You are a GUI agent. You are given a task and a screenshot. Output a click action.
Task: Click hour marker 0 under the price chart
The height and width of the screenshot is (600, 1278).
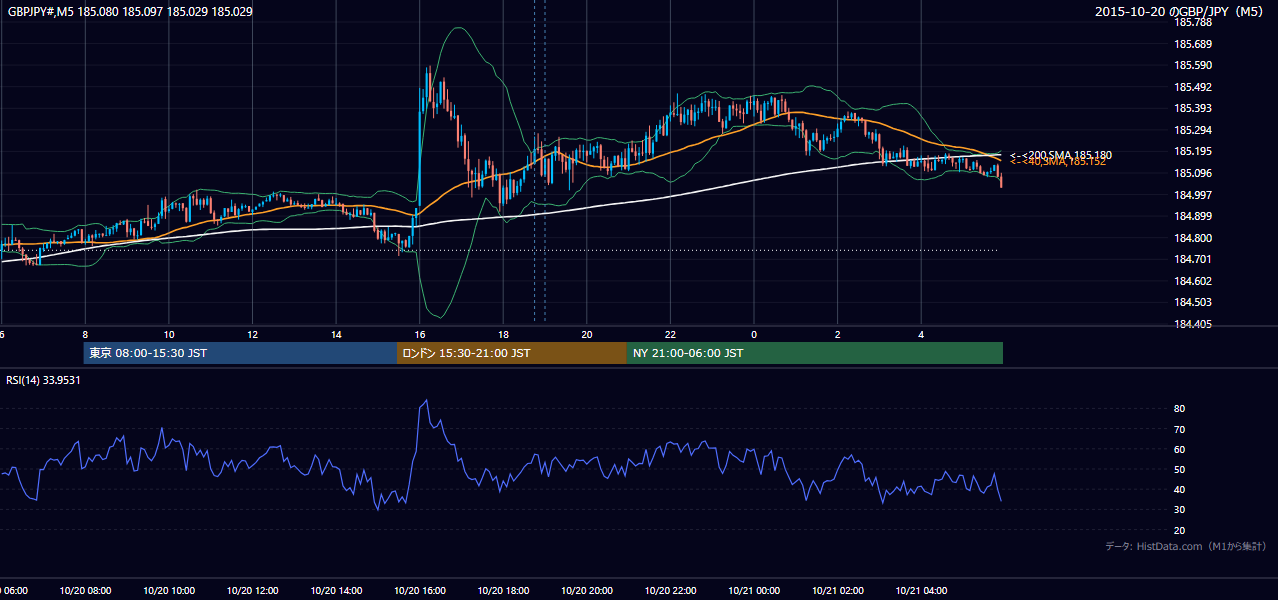[x=754, y=335]
